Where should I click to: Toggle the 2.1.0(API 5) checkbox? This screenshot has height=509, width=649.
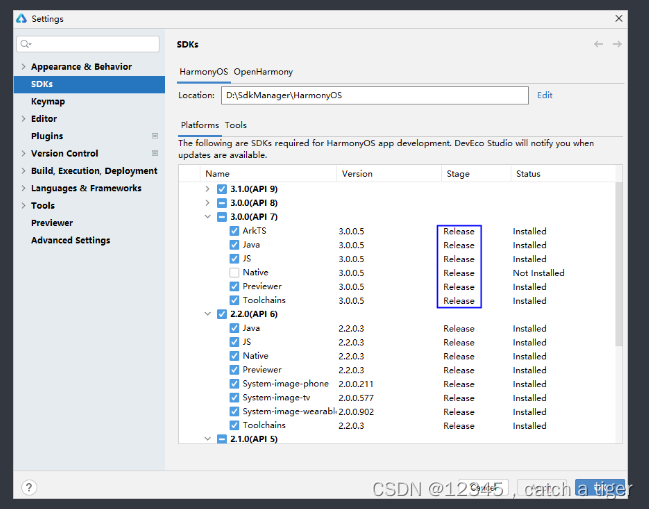pyautogui.click(x=222, y=439)
